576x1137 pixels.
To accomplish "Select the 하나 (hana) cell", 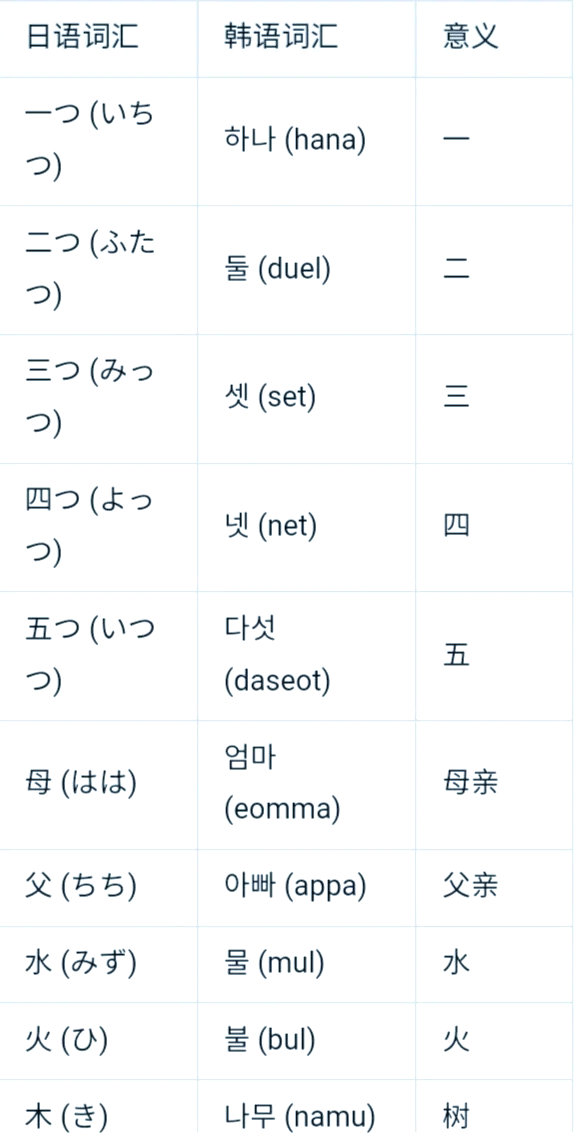I will pyautogui.click(x=306, y=141).
